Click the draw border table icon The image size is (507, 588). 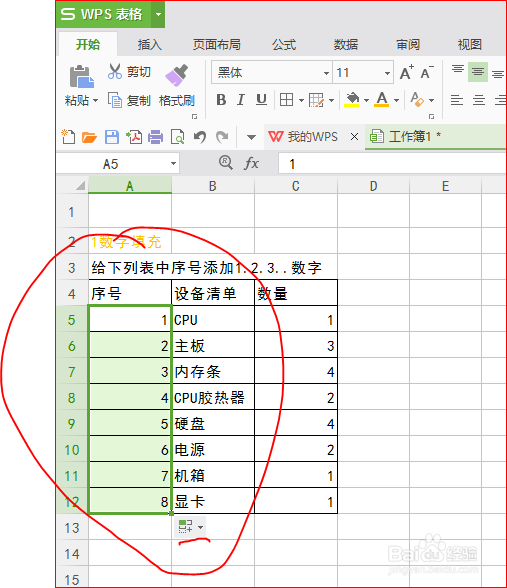coord(316,100)
